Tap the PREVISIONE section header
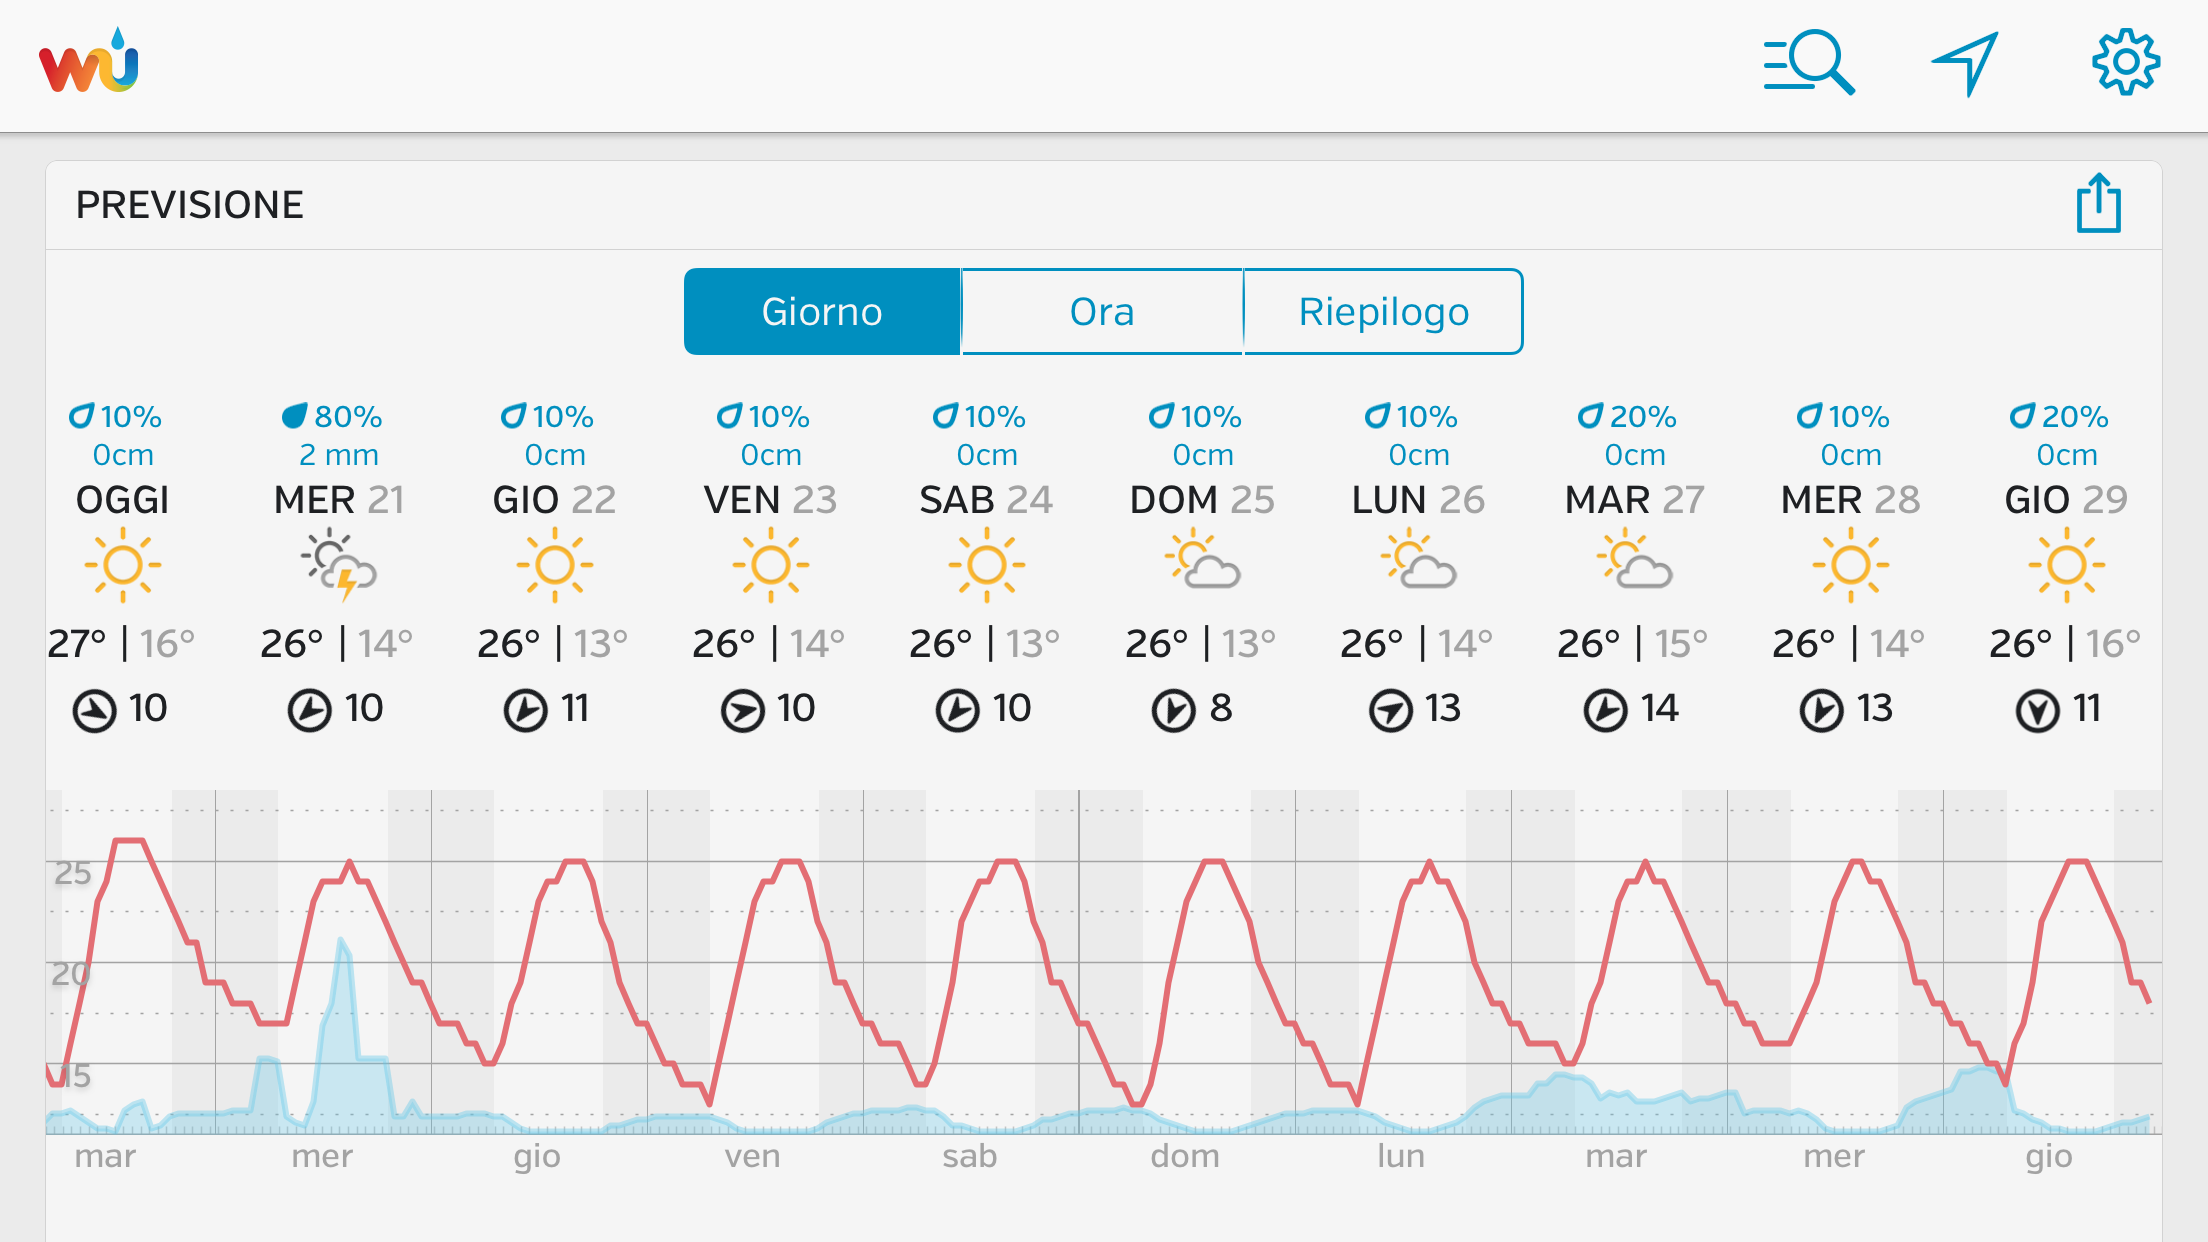 coord(190,205)
